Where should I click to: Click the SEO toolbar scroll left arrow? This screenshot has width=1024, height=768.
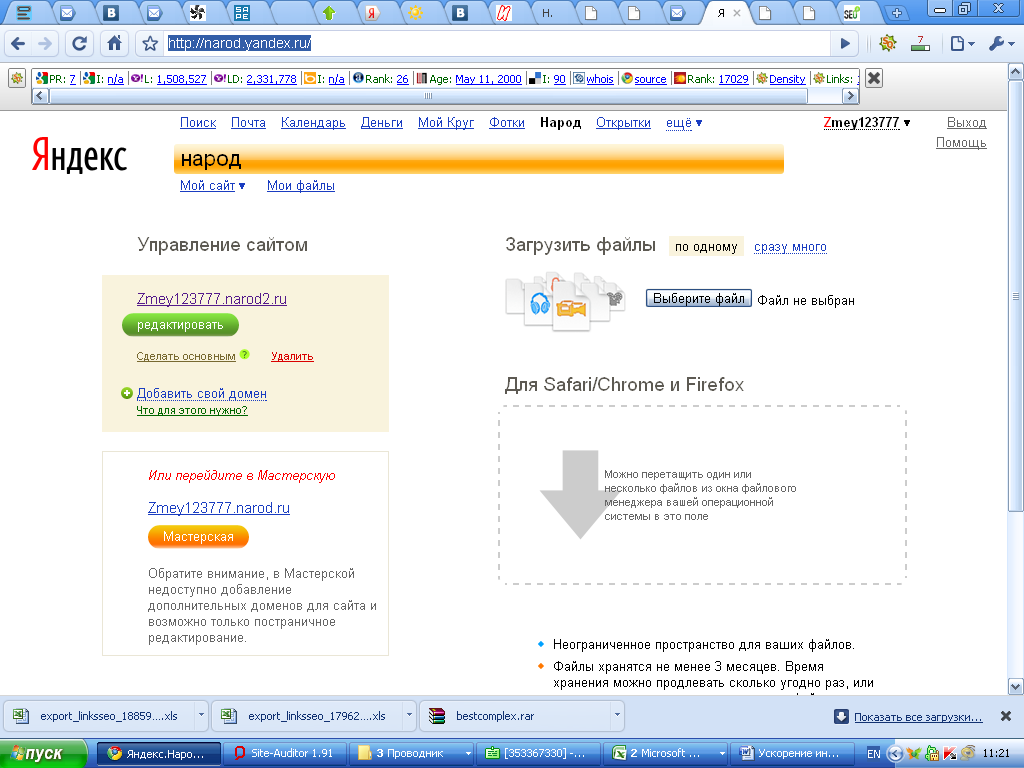click(x=40, y=96)
